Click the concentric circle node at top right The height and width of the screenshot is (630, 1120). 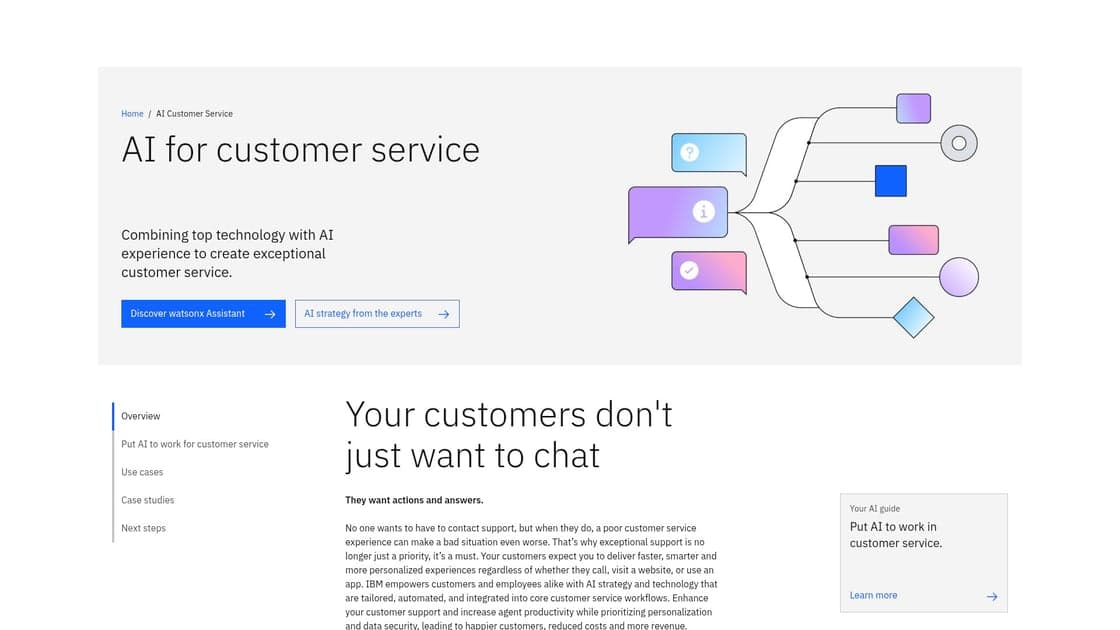click(958, 143)
